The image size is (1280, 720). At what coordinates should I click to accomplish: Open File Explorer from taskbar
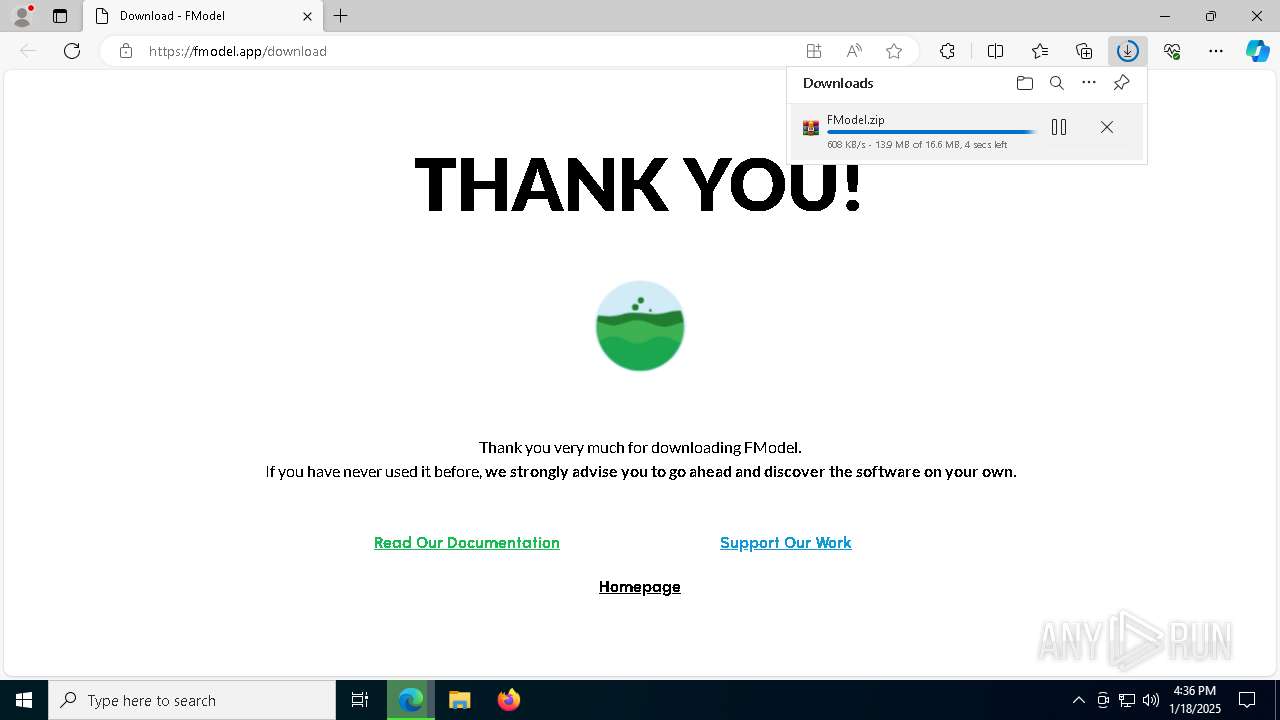coord(460,700)
